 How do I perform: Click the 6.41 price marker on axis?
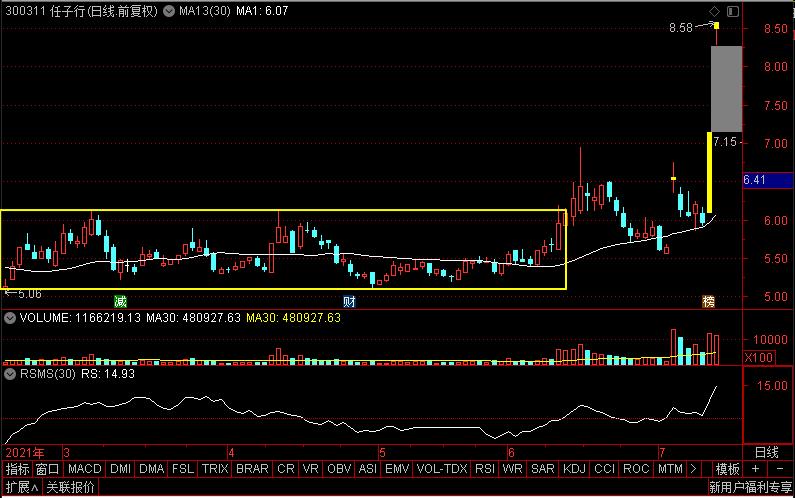pyautogui.click(x=767, y=180)
